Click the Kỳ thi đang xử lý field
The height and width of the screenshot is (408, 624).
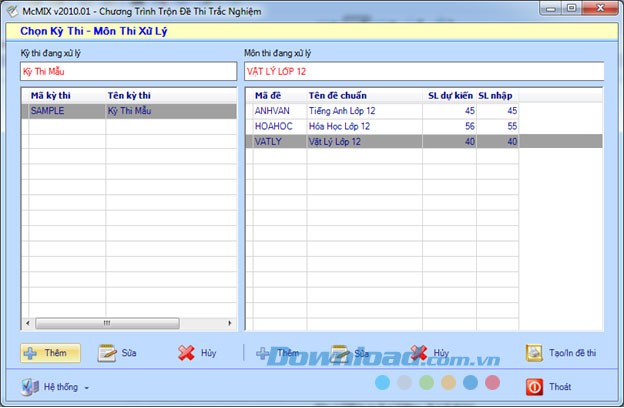(128, 71)
